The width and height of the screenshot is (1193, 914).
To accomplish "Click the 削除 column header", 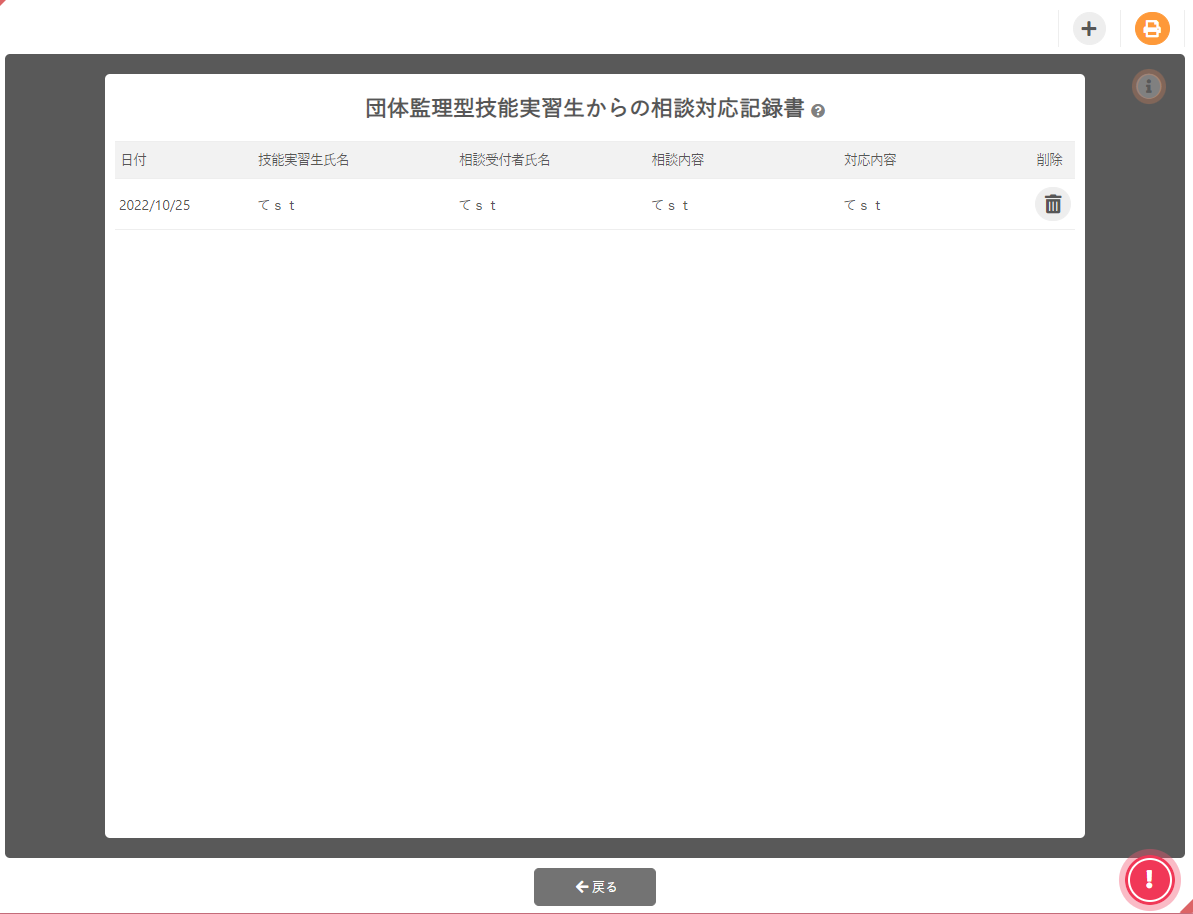I will pyautogui.click(x=1049, y=160).
